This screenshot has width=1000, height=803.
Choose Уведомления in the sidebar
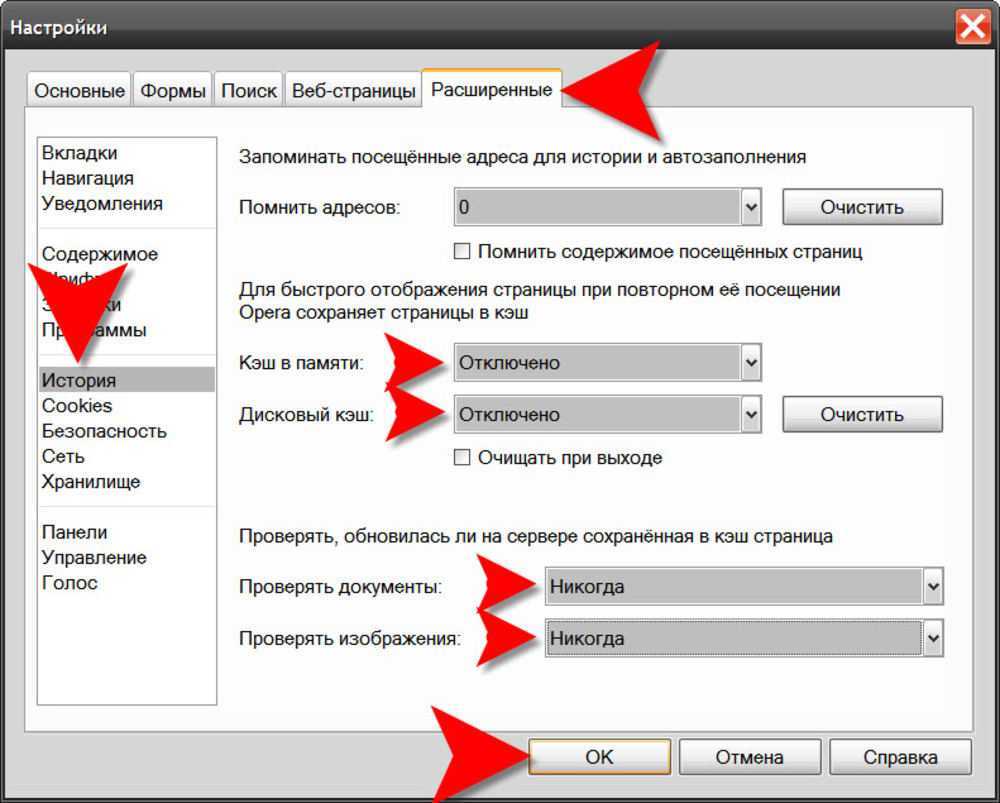click(102, 203)
